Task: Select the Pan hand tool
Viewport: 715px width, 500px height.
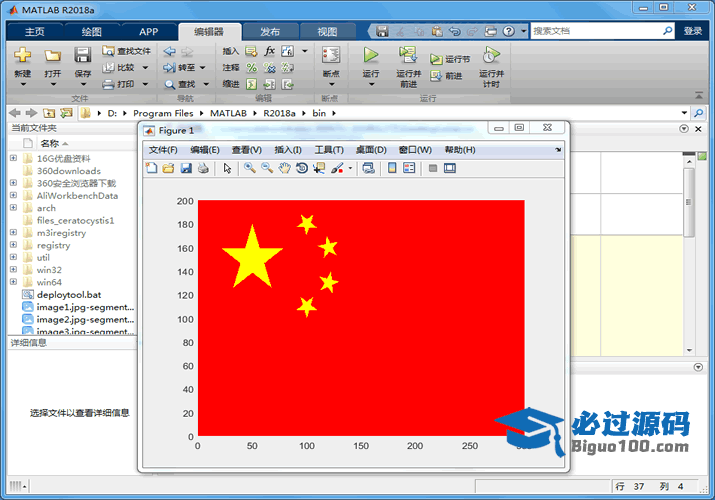Action: (285, 168)
